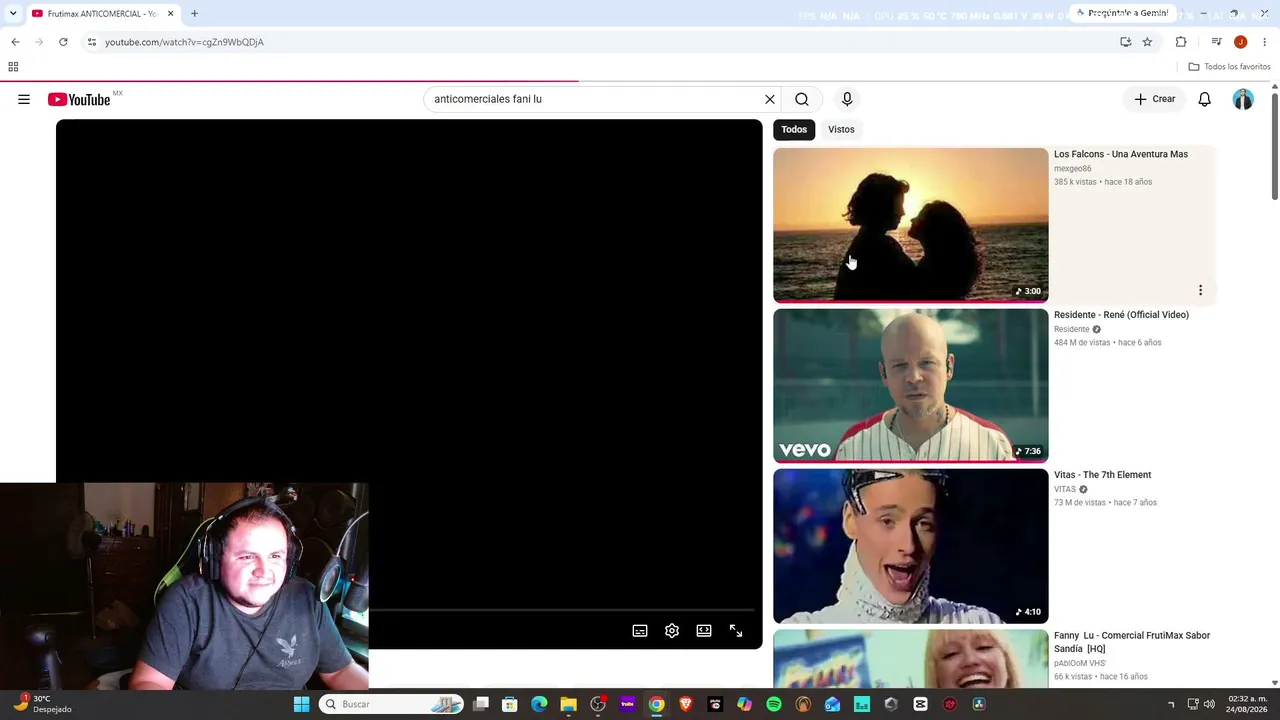The height and width of the screenshot is (720, 1280).
Task: Open the volume control in system tray
Action: click(1209, 704)
